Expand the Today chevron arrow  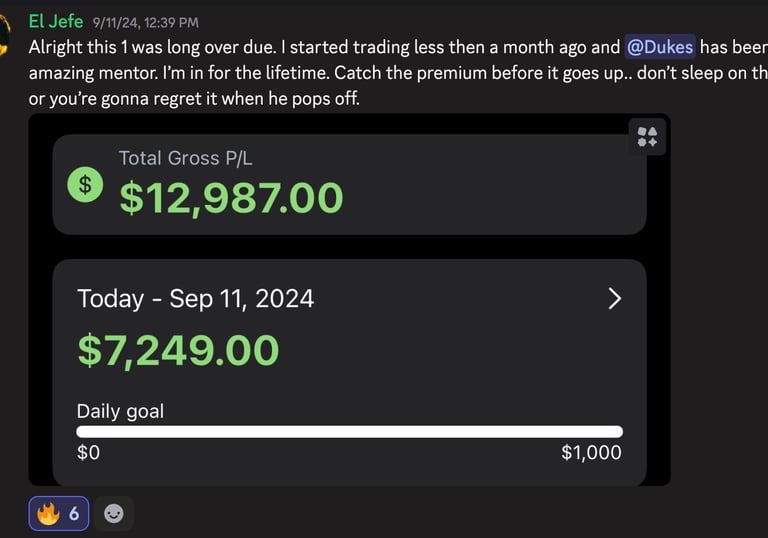coord(615,298)
